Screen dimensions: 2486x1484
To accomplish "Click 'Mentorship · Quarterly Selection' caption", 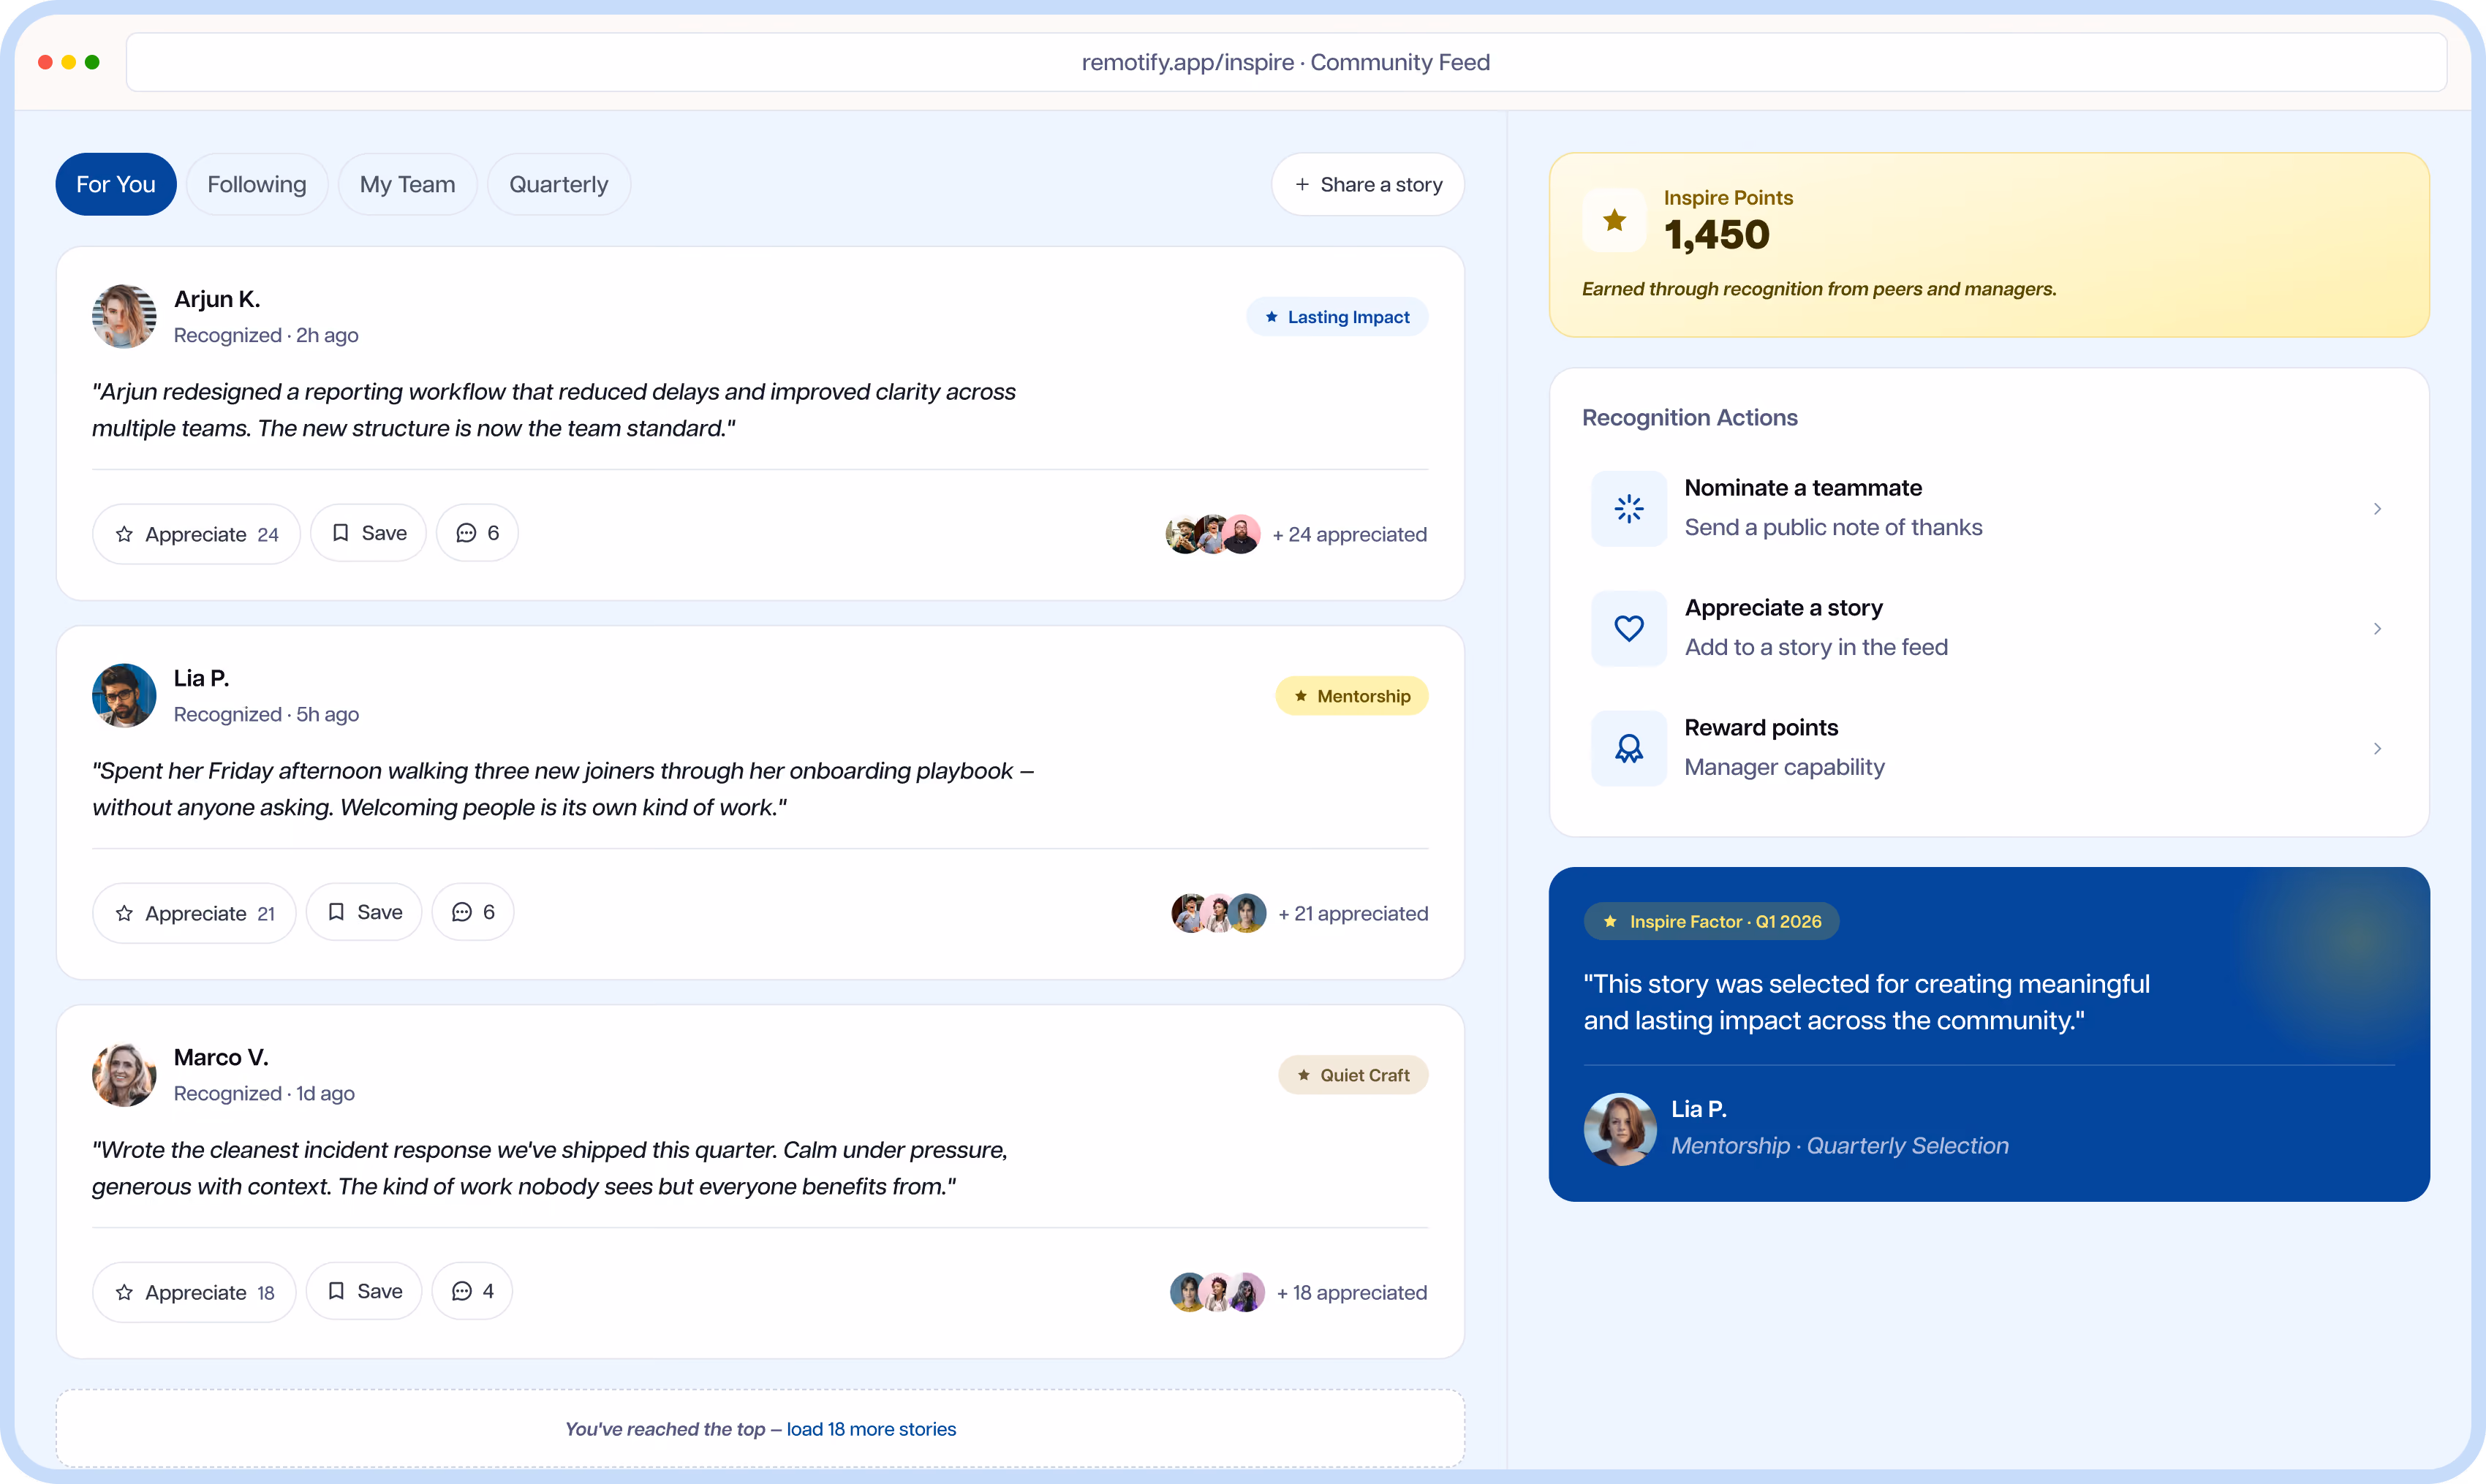I will pyautogui.click(x=1840, y=1146).
